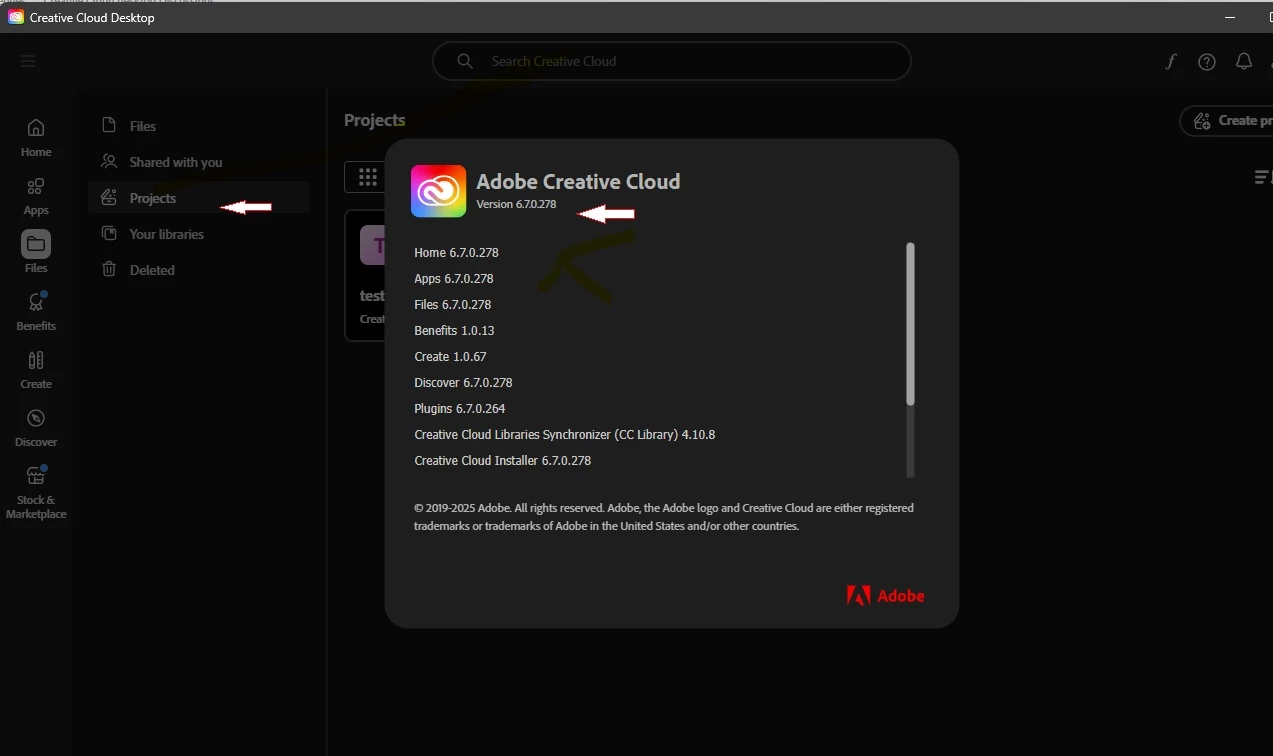
Task: Open Benefits in the sidebar
Action: coord(36,311)
